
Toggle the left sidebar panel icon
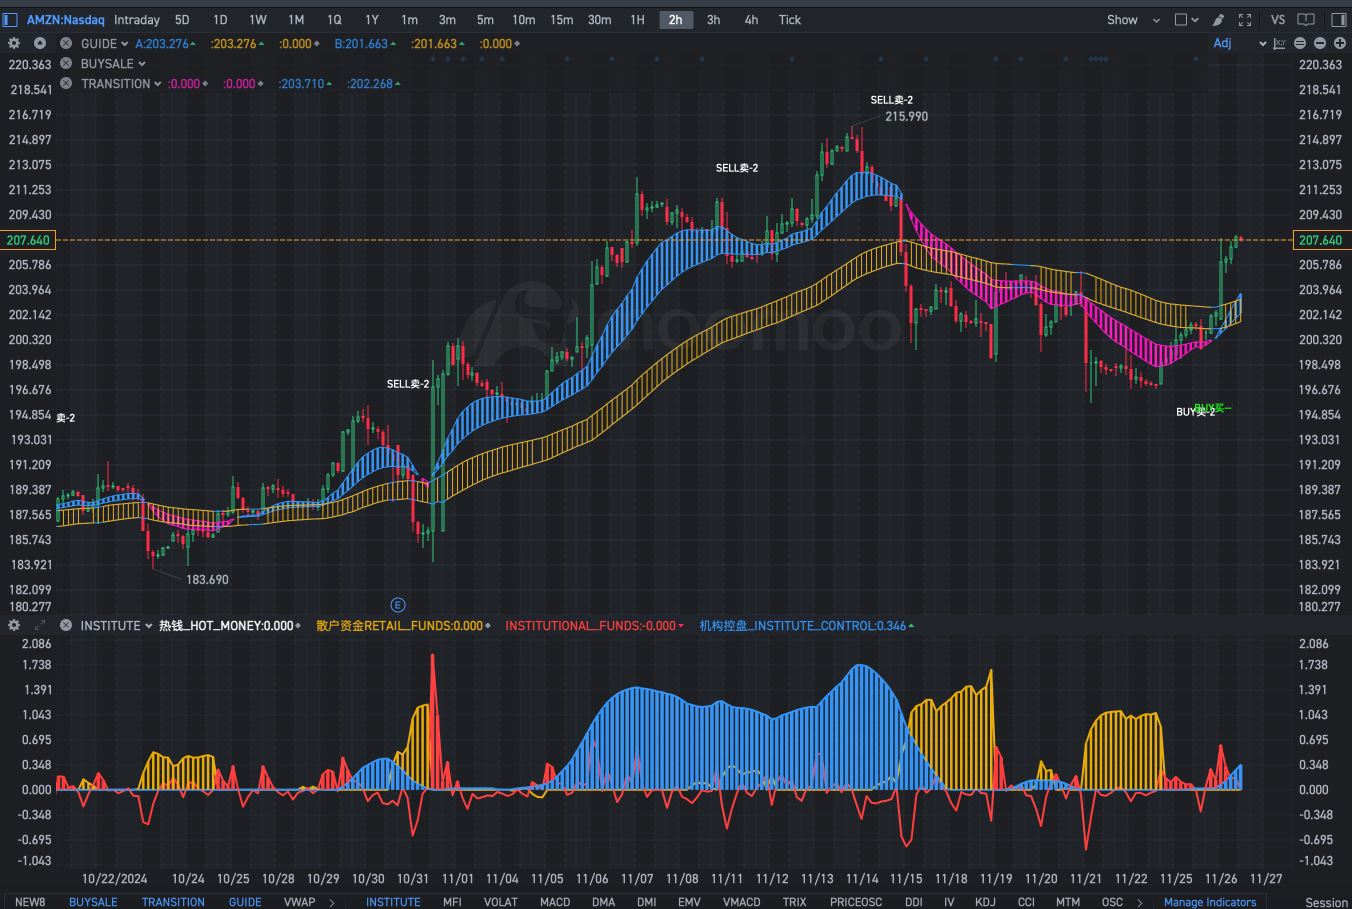10,19
